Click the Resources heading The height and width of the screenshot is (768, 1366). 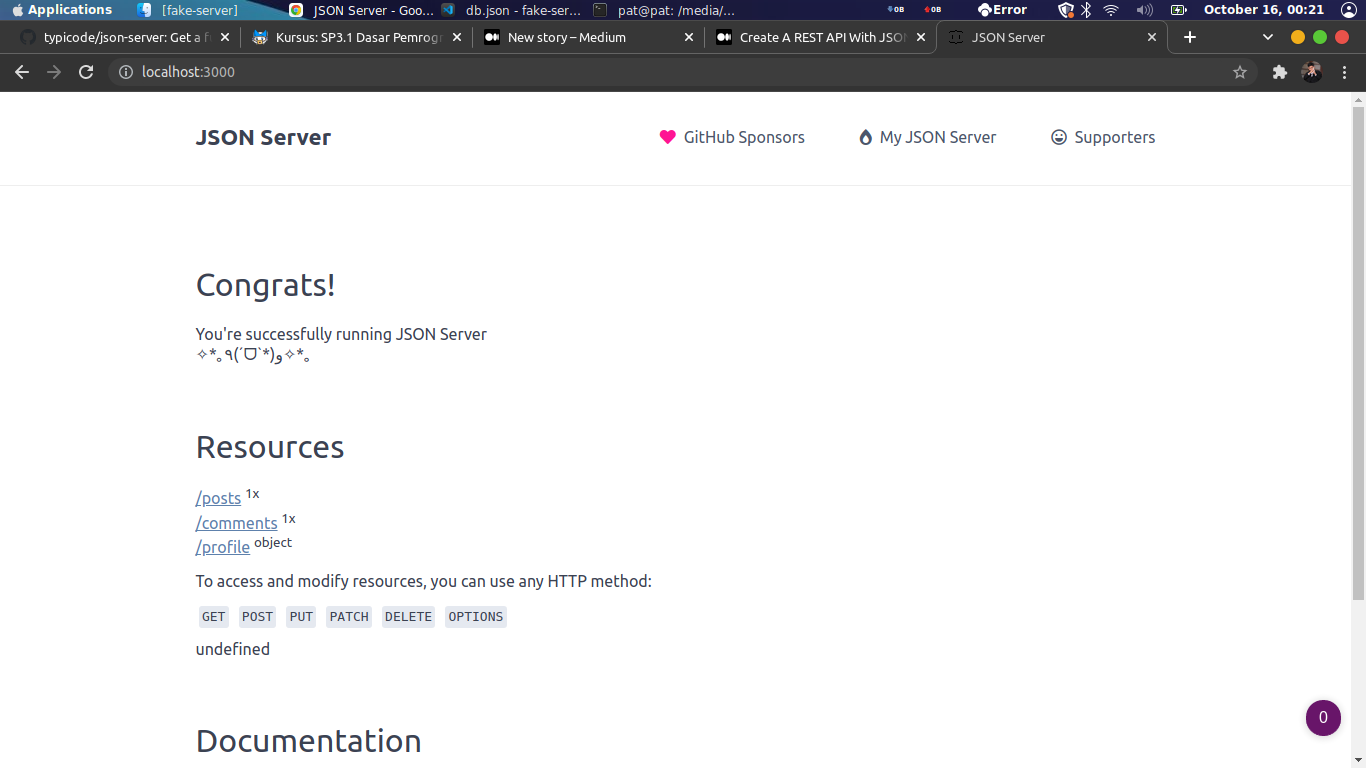(x=270, y=447)
